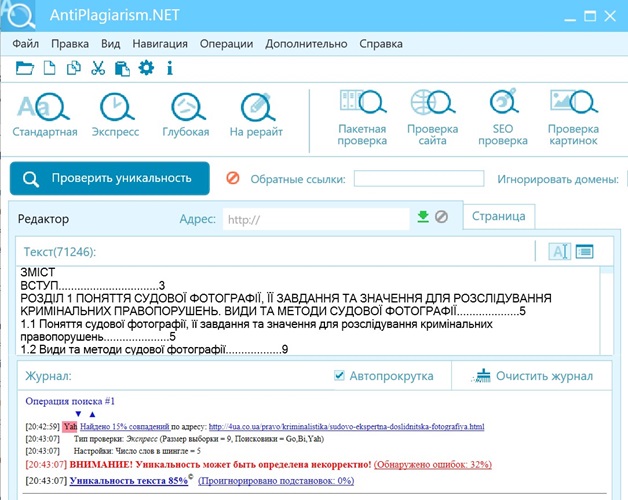Click the Текст(71246) label
628x500 pixels.
coord(60,252)
